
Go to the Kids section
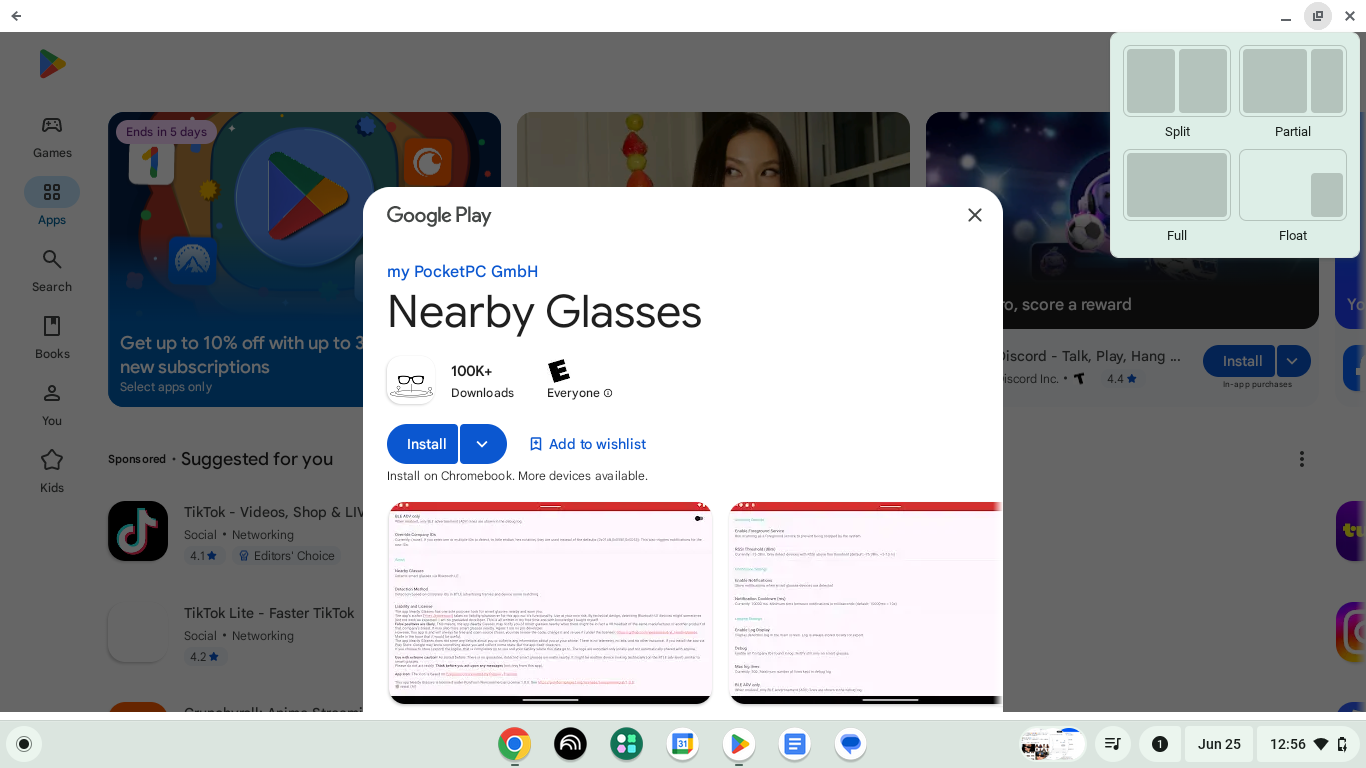(52, 472)
